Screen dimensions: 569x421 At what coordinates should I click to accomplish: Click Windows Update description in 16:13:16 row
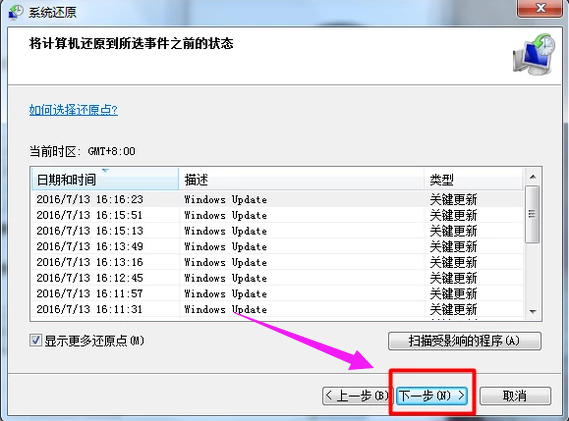point(225,262)
